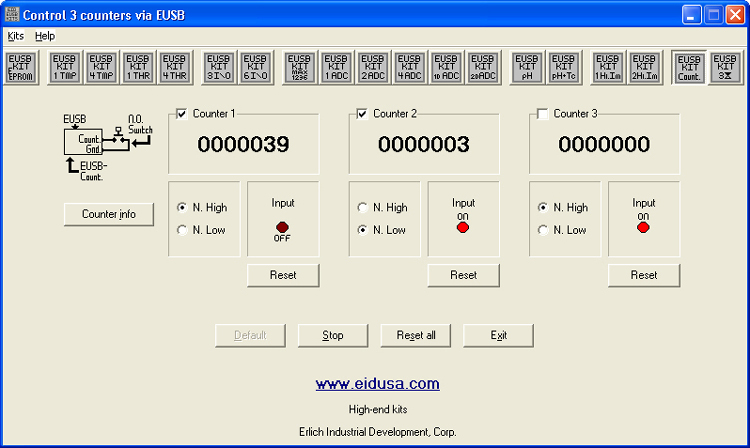Open the EUSB KIT pH+Tc icon
Screen dimensions: 750x448
[x=563, y=67]
